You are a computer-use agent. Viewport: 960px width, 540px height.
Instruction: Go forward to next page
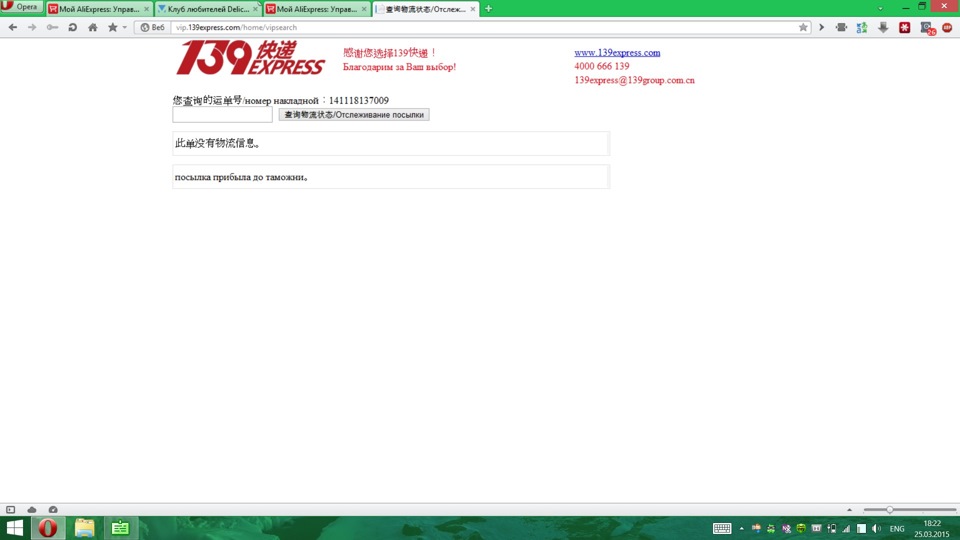coord(32,27)
